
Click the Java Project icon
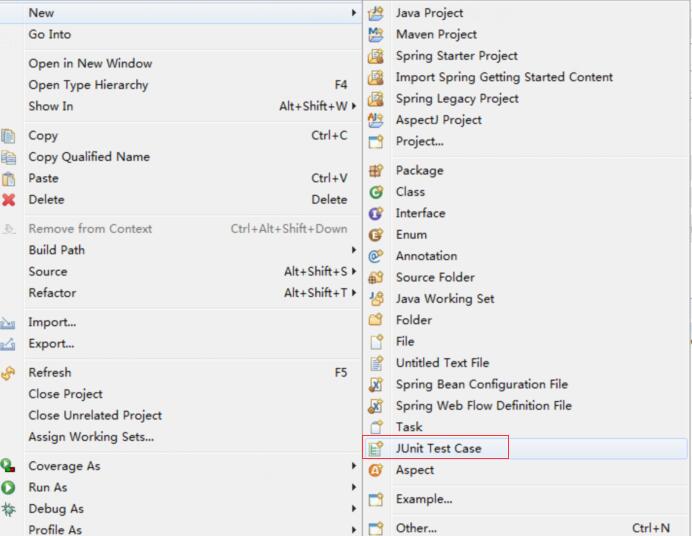(376, 13)
